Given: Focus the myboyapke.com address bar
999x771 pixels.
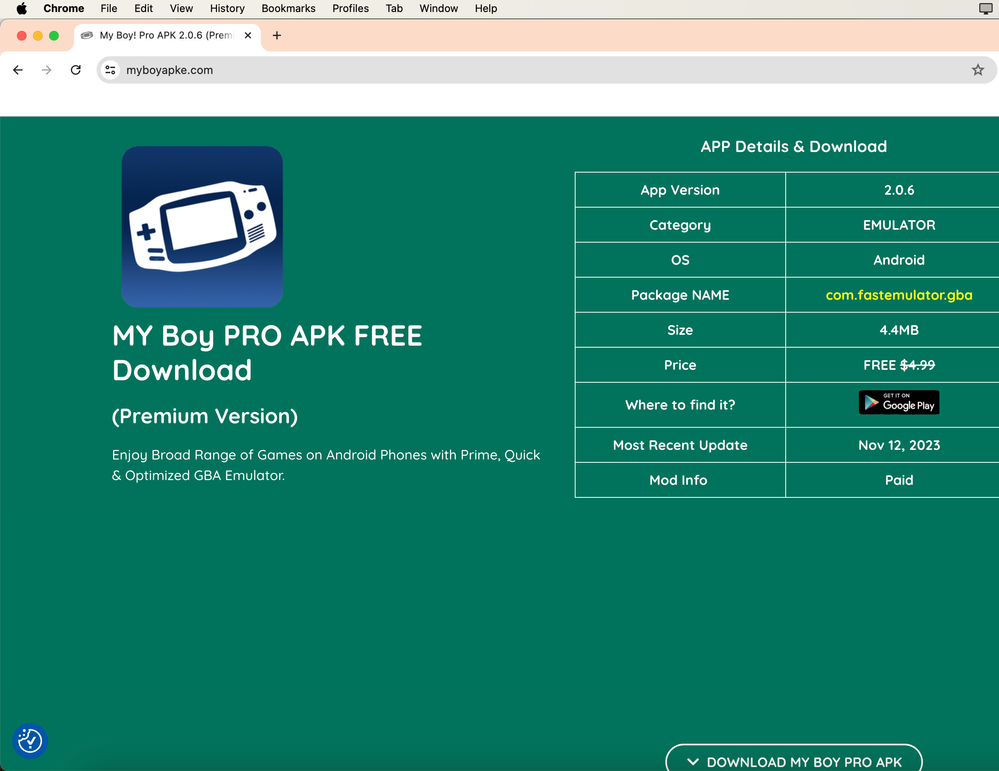Looking at the screenshot, I should (500, 70).
